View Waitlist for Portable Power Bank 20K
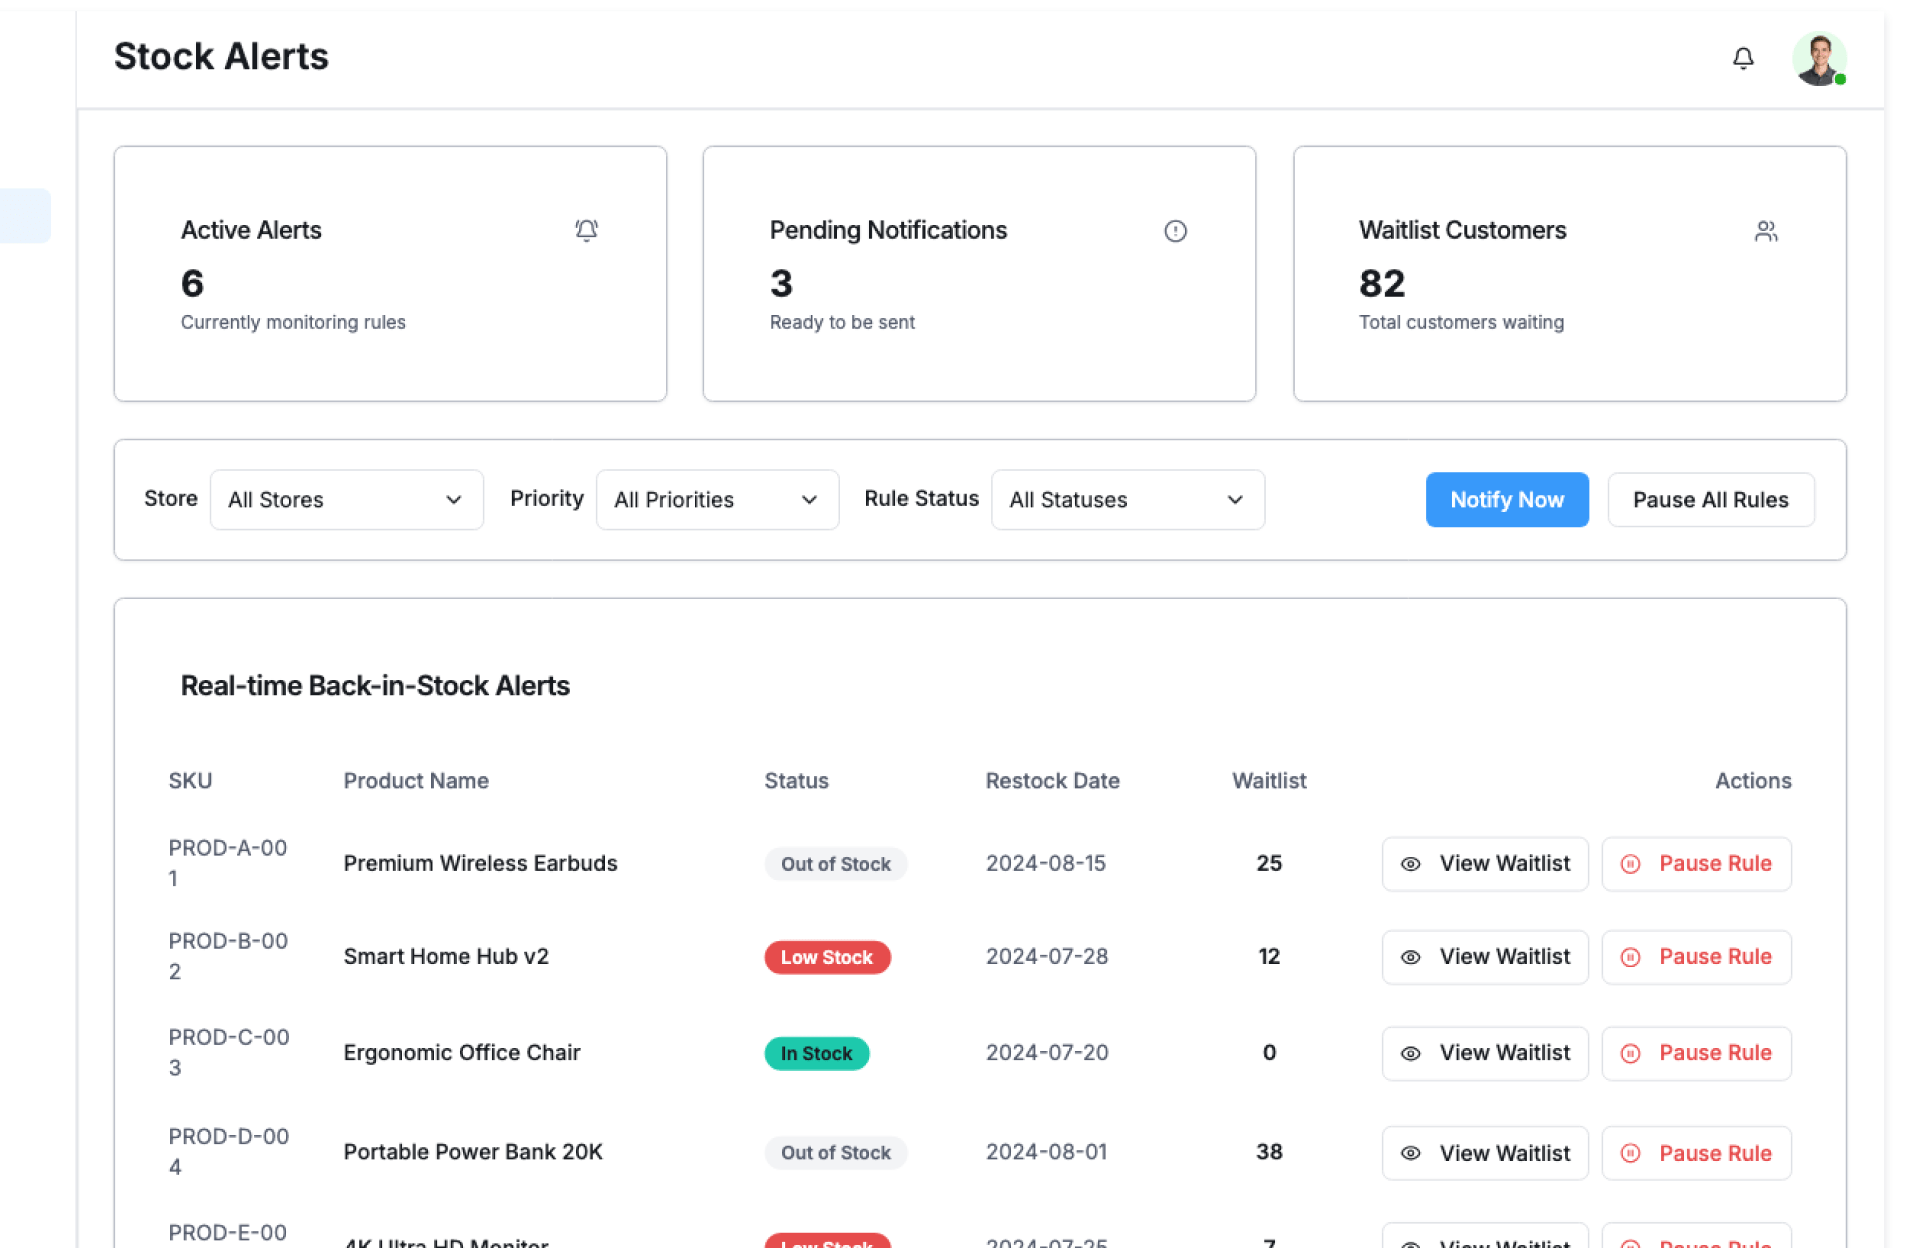Viewport: 1920px width, 1248px height. (1484, 1153)
